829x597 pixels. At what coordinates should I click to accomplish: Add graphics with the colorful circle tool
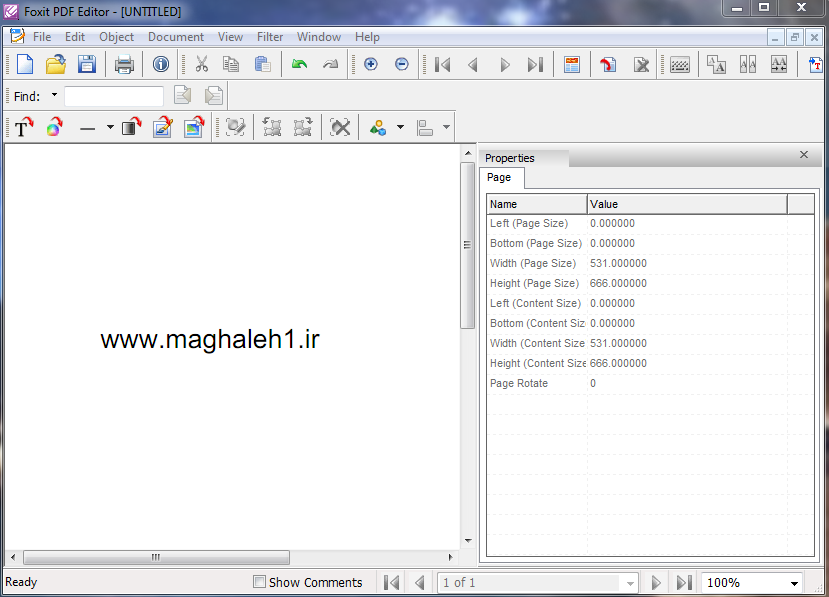coord(54,127)
